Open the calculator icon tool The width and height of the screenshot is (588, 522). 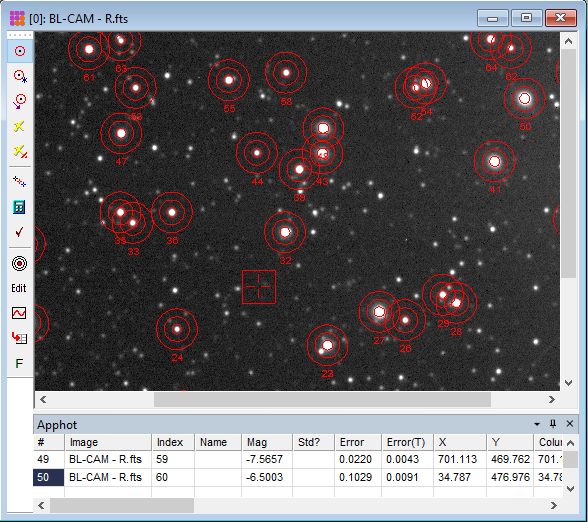20,207
